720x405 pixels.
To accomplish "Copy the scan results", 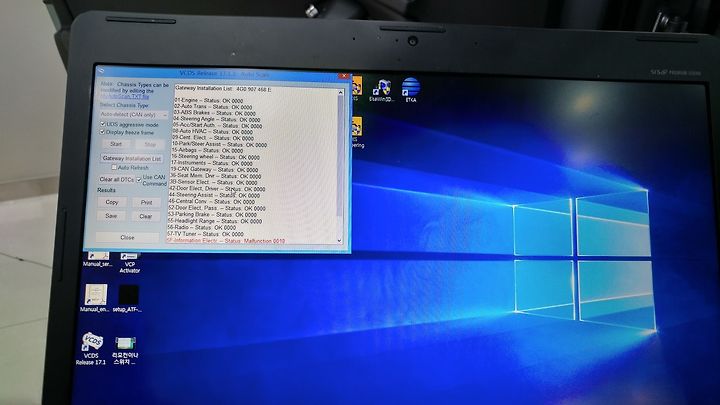I will coord(112,202).
